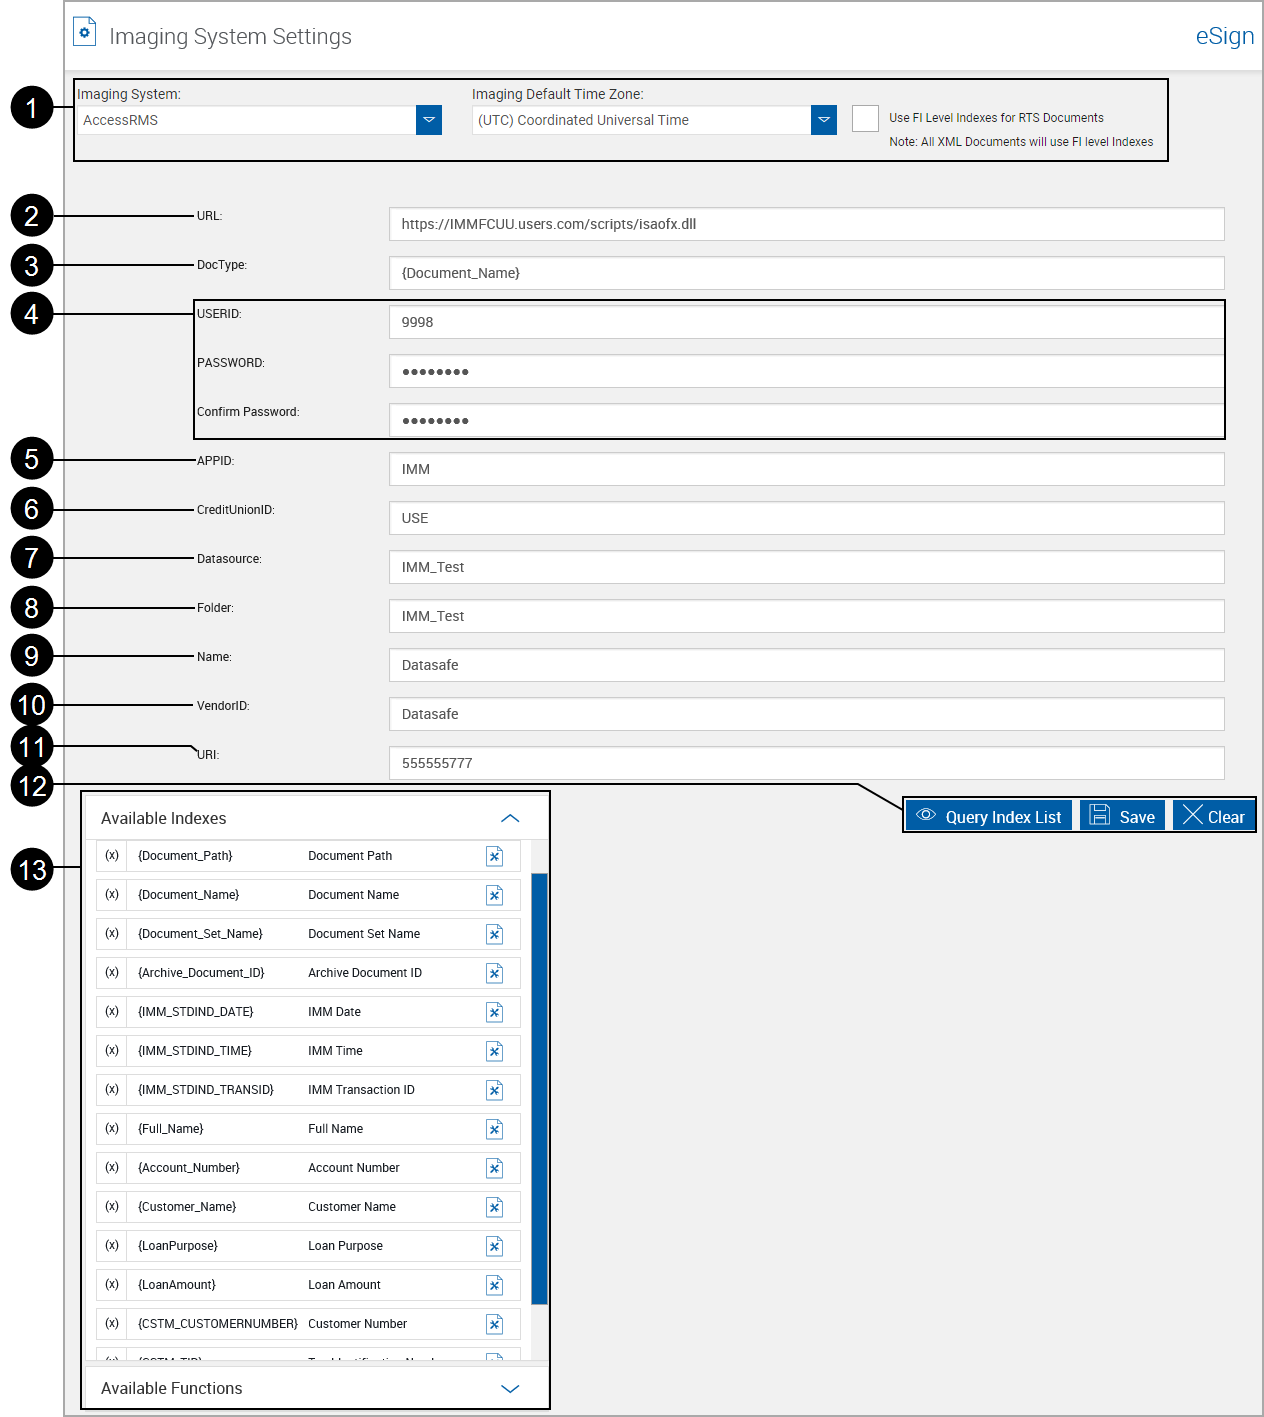Open the configure icon for Full Name index
The width and height of the screenshot is (1264, 1417).
coord(494,1128)
